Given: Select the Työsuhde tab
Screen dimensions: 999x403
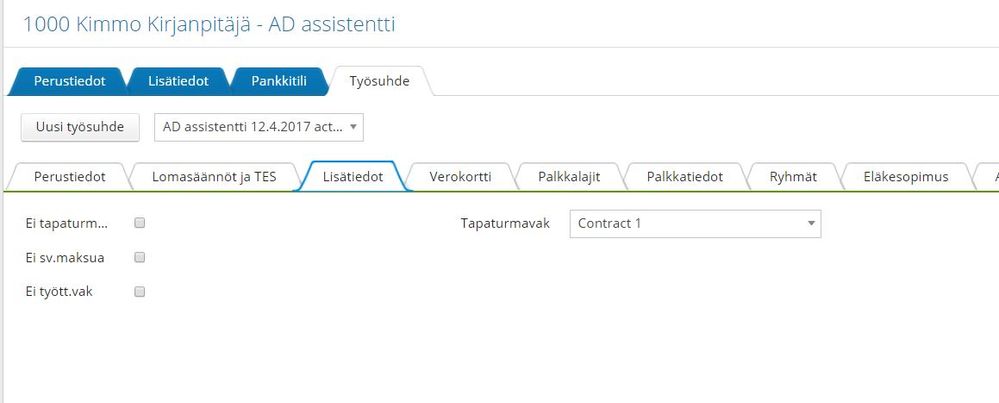Looking at the screenshot, I should (x=379, y=81).
